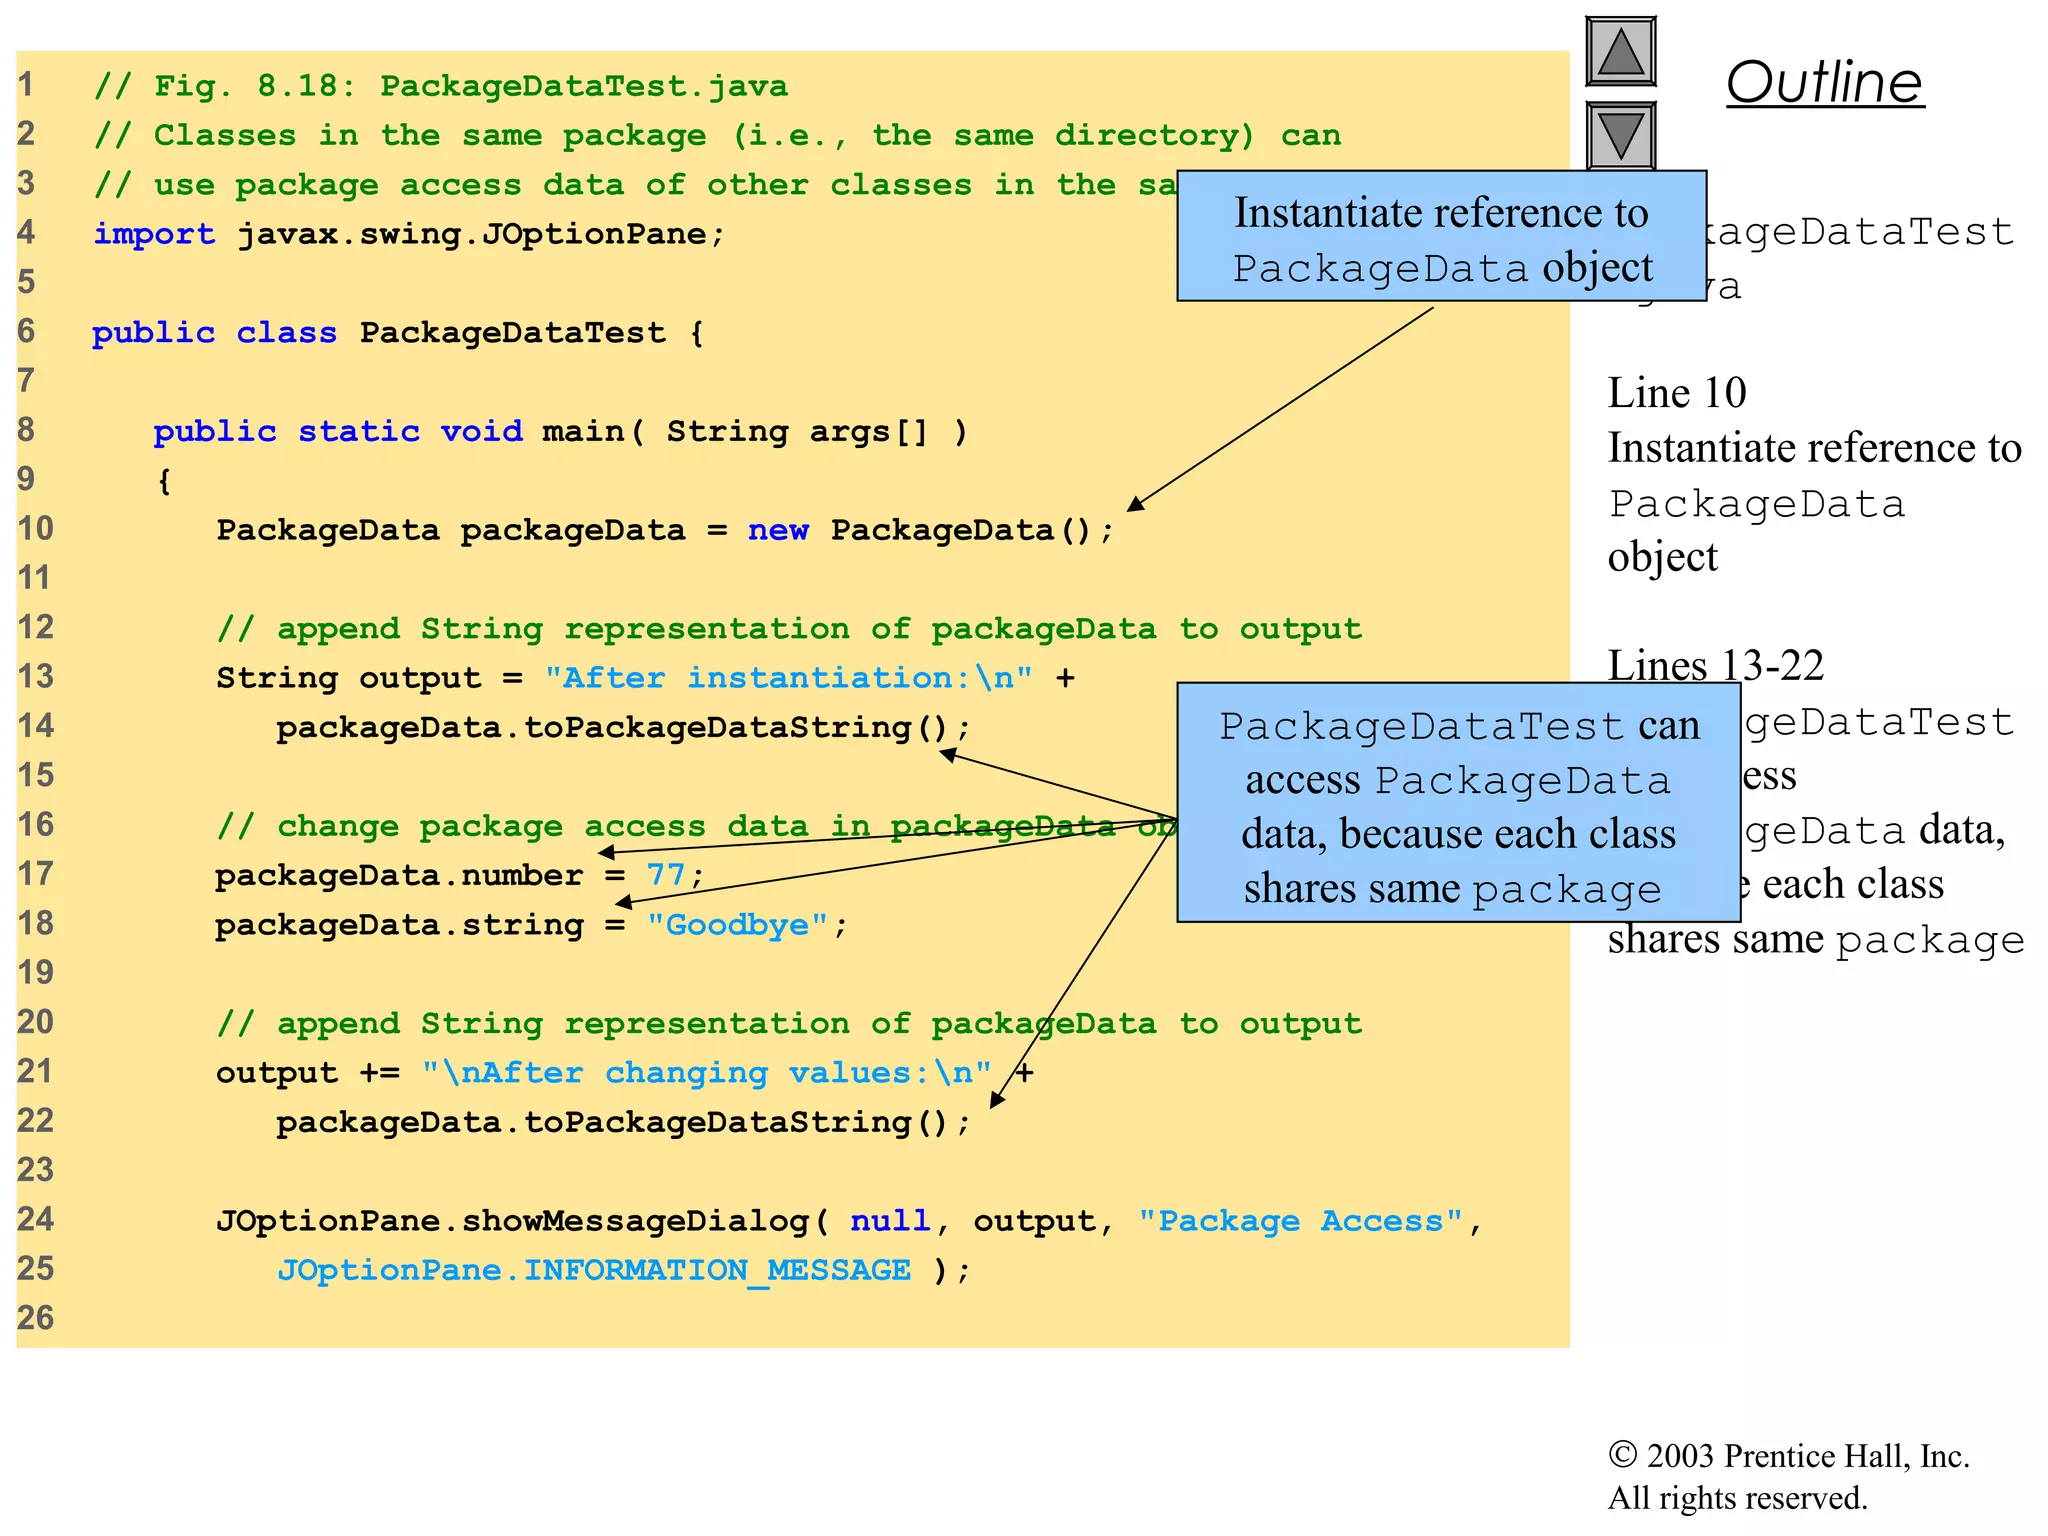The width and height of the screenshot is (2048, 1536).
Task: Click 'public class PackageDataTest {' declaration
Action: click(398, 332)
